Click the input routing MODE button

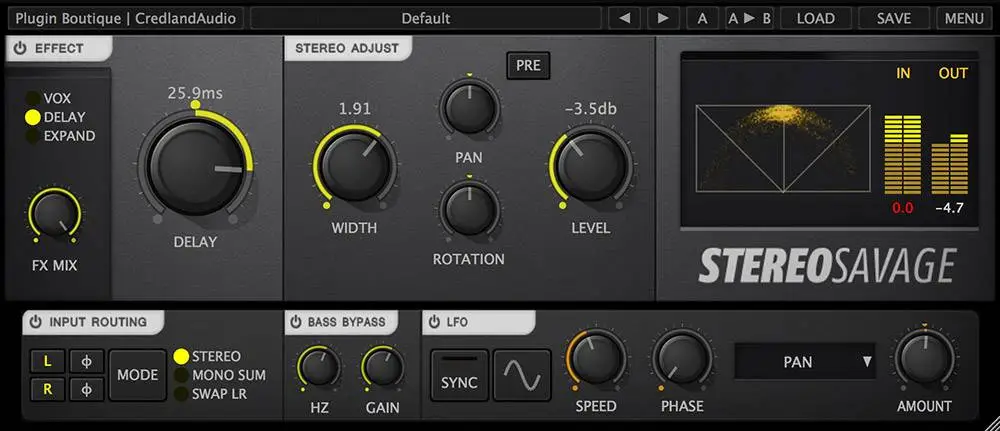pos(138,375)
